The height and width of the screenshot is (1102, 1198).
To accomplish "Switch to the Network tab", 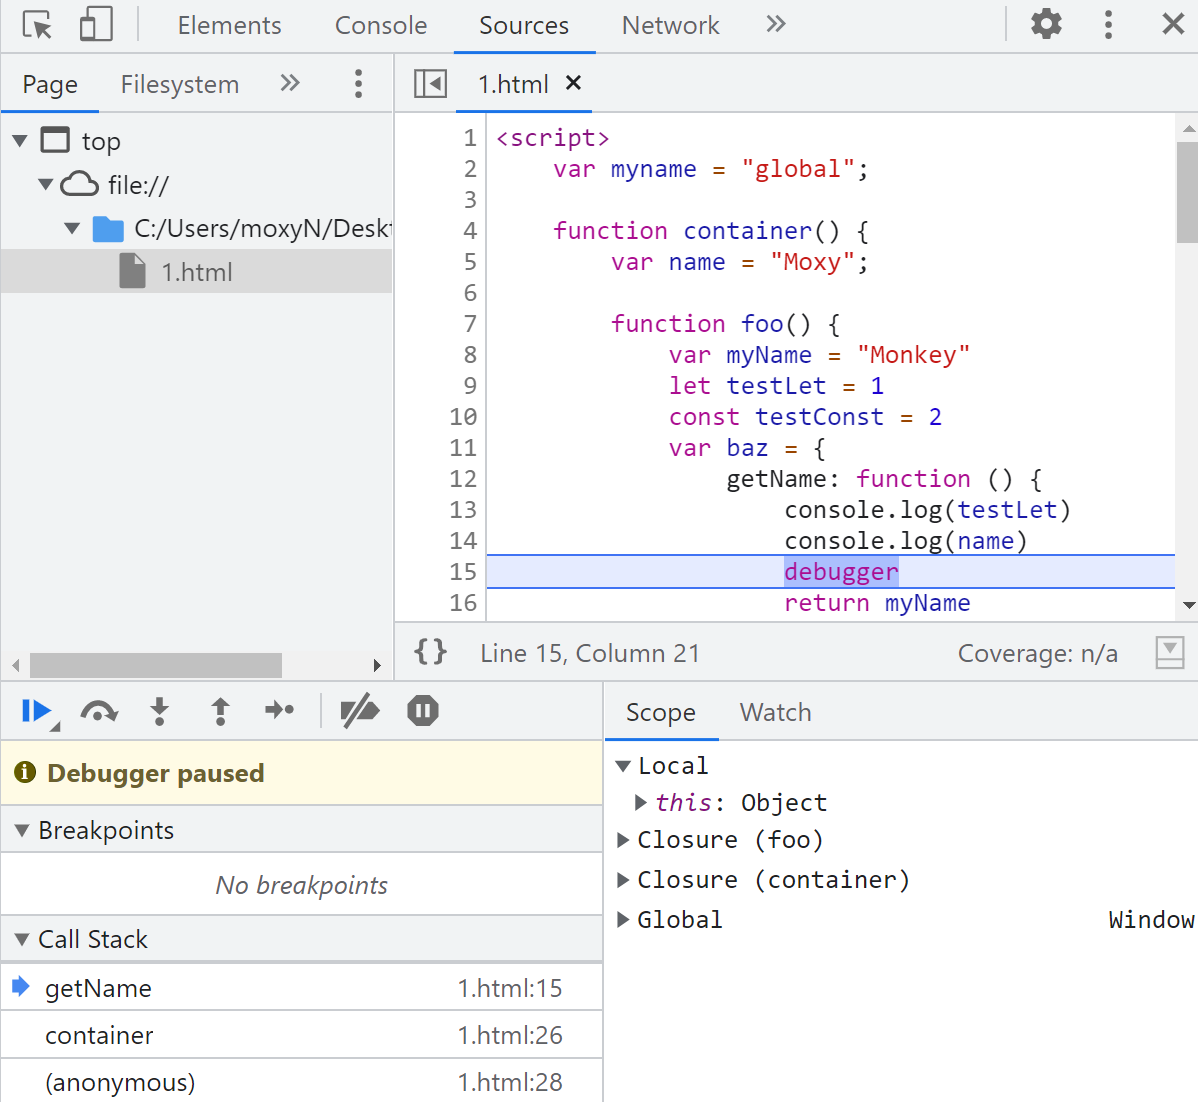I will click(670, 25).
